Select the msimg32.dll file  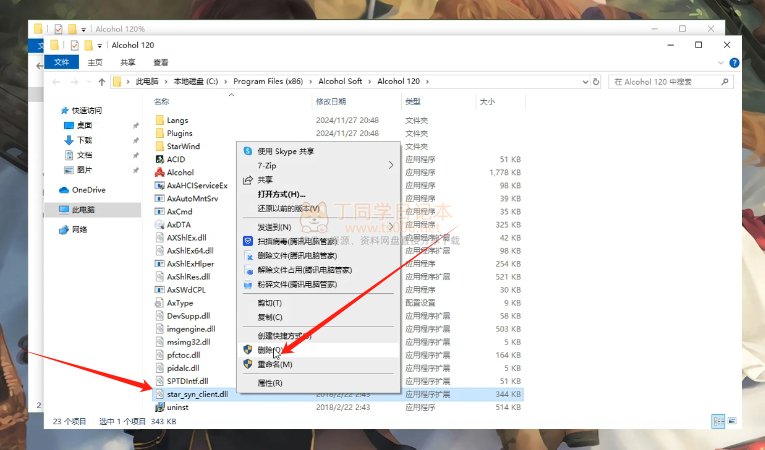(x=188, y=342)
